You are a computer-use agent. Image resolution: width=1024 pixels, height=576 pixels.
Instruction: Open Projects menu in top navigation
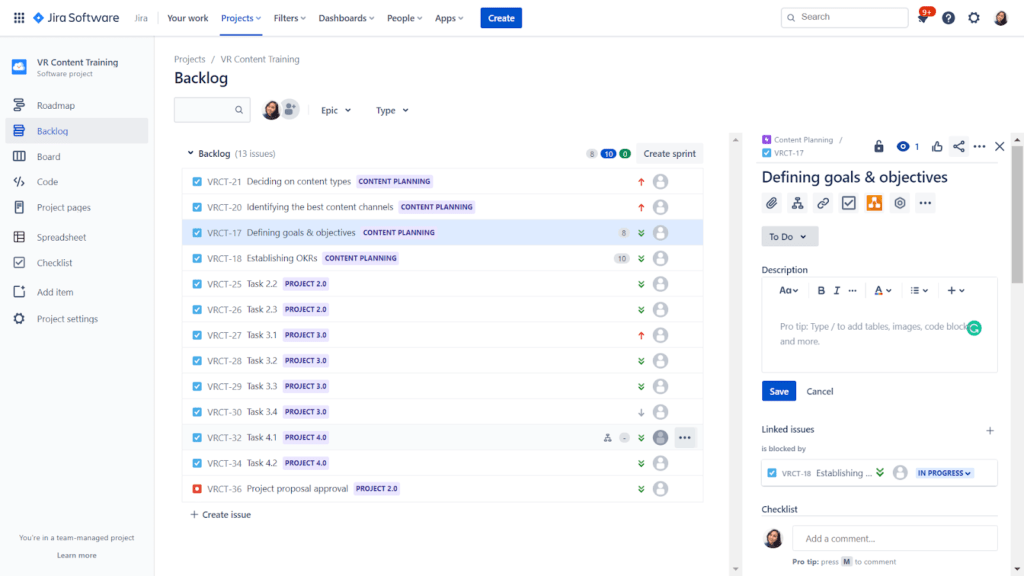tap(240, 18)
